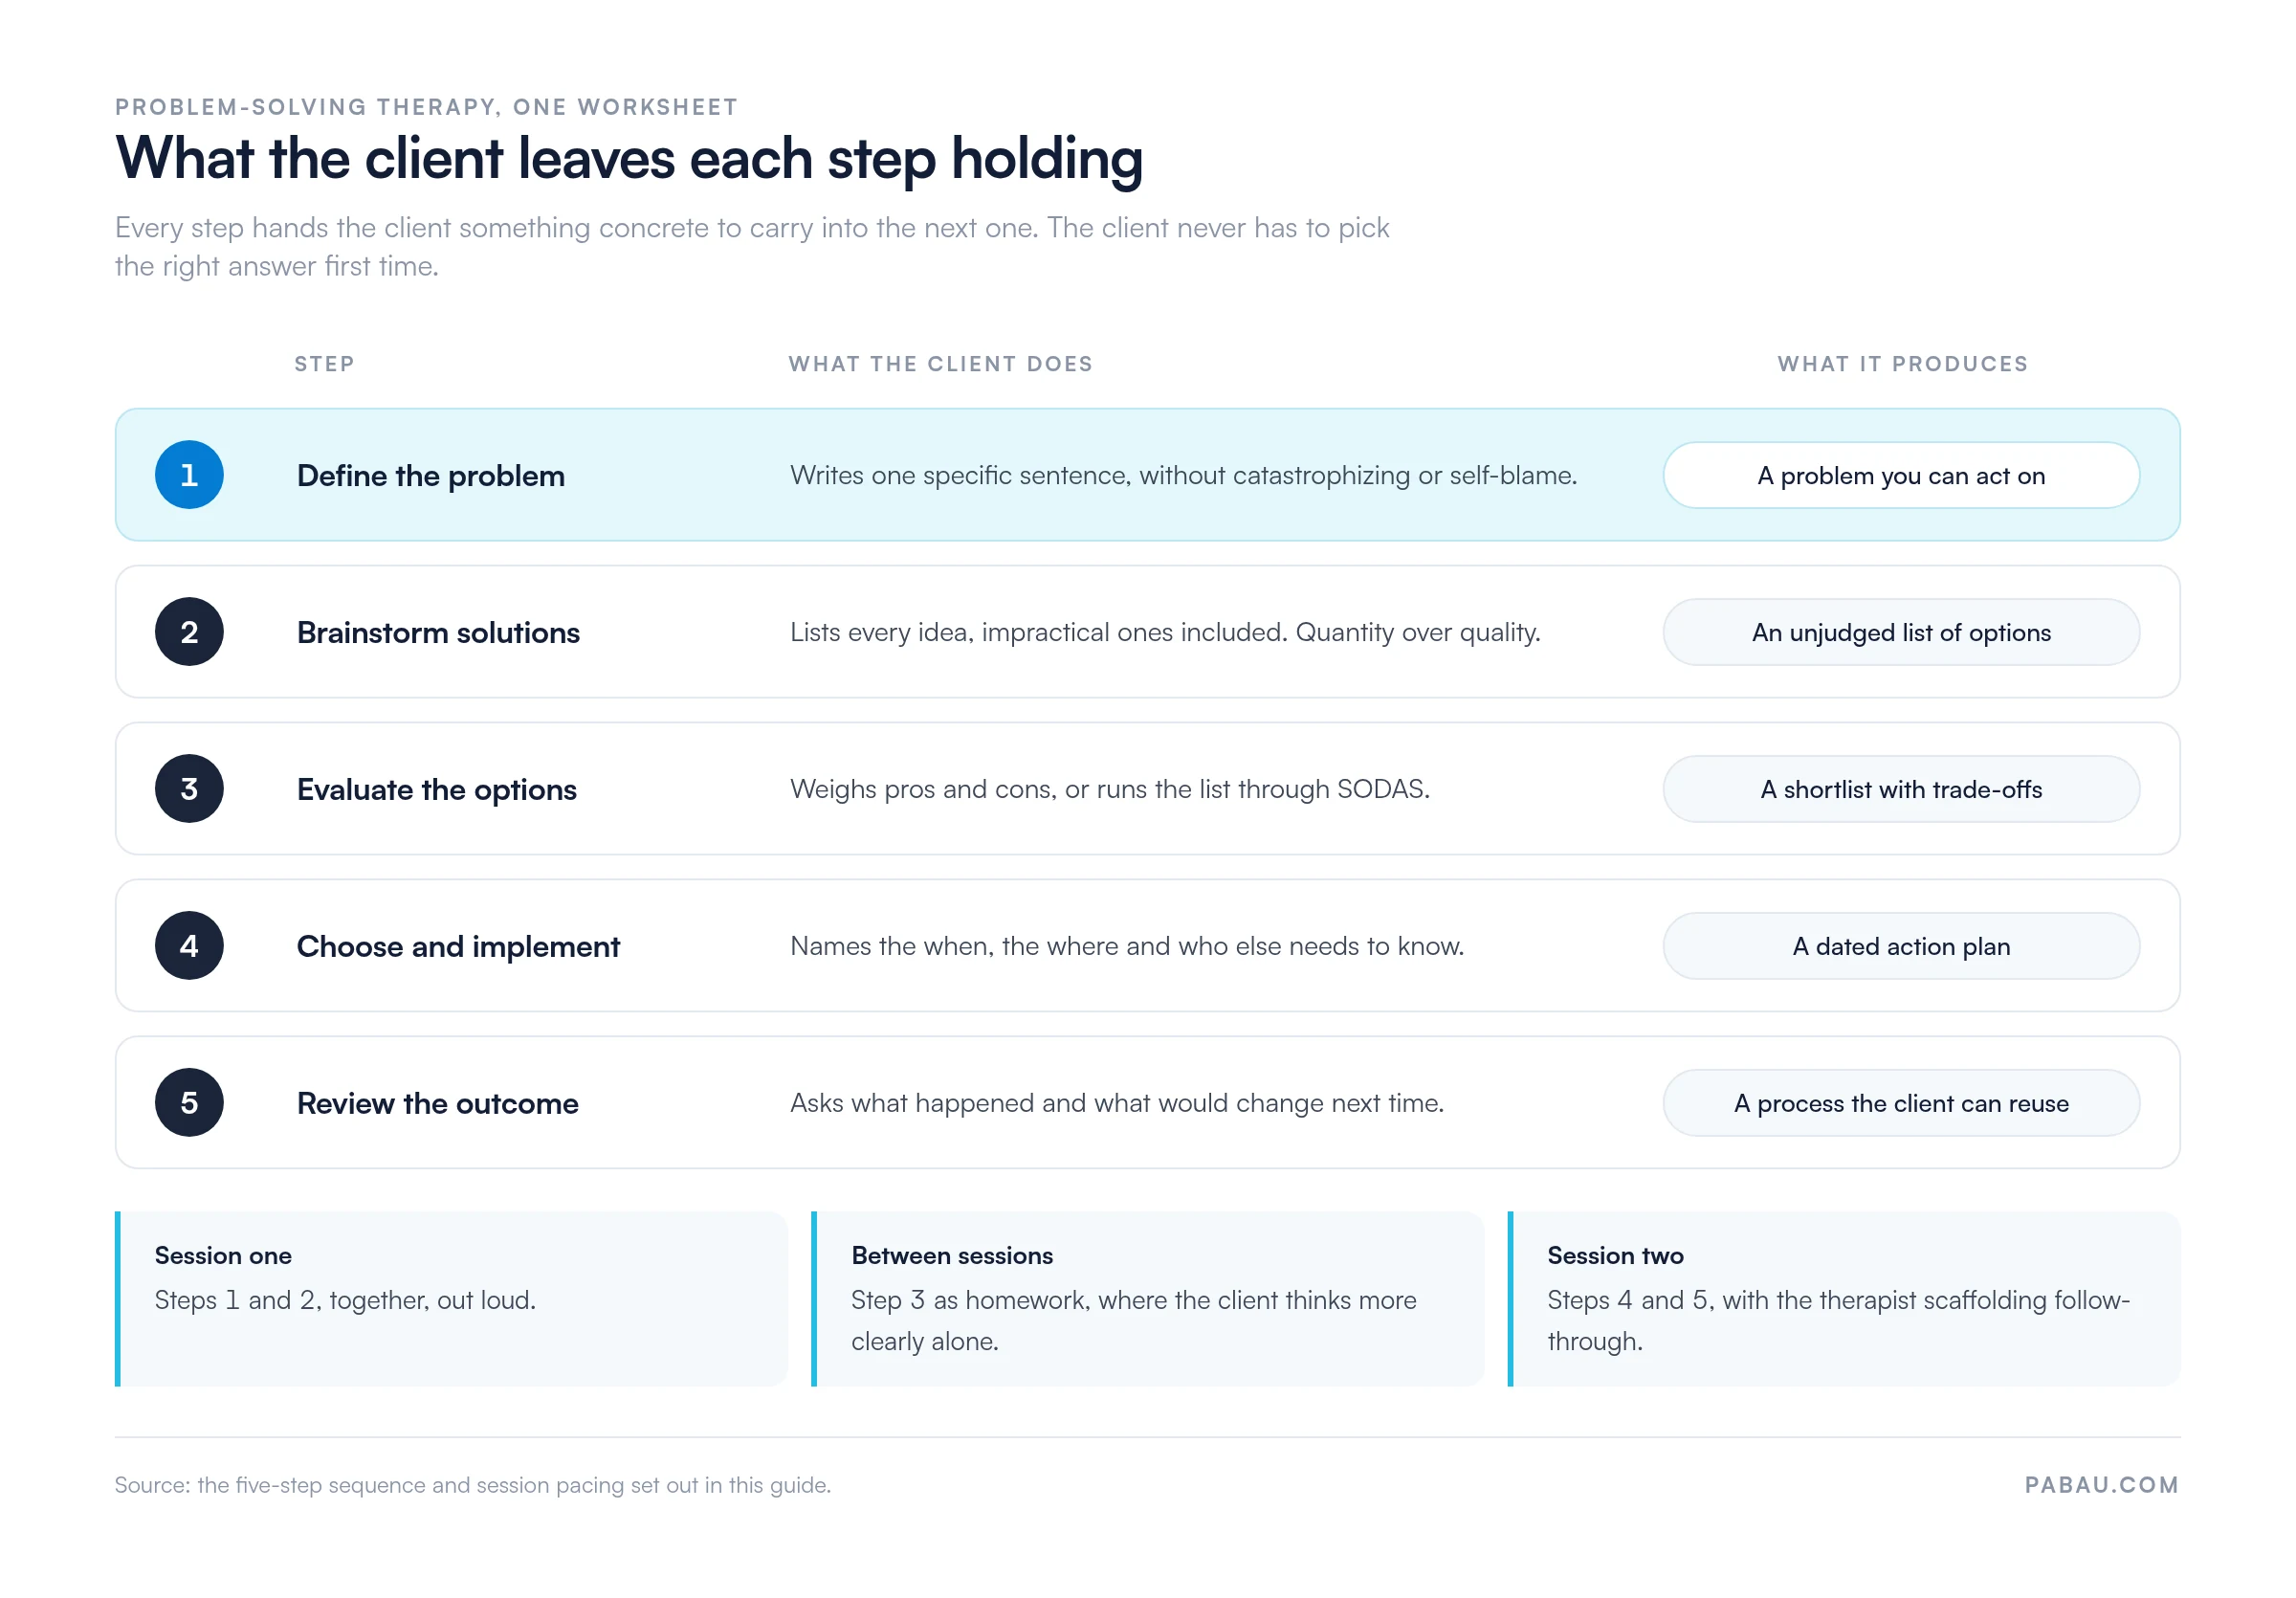This screenshot has height=1598, width=2296.
Task: Click the 'WHAT IT PRODUCES' column header
Action: tap(1903, 364)
